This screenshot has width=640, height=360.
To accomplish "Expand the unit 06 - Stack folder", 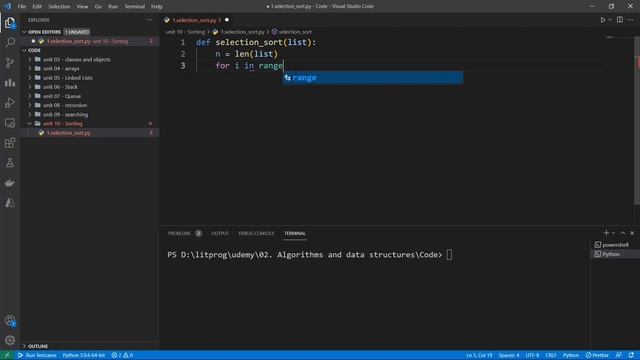I will 60,87.
